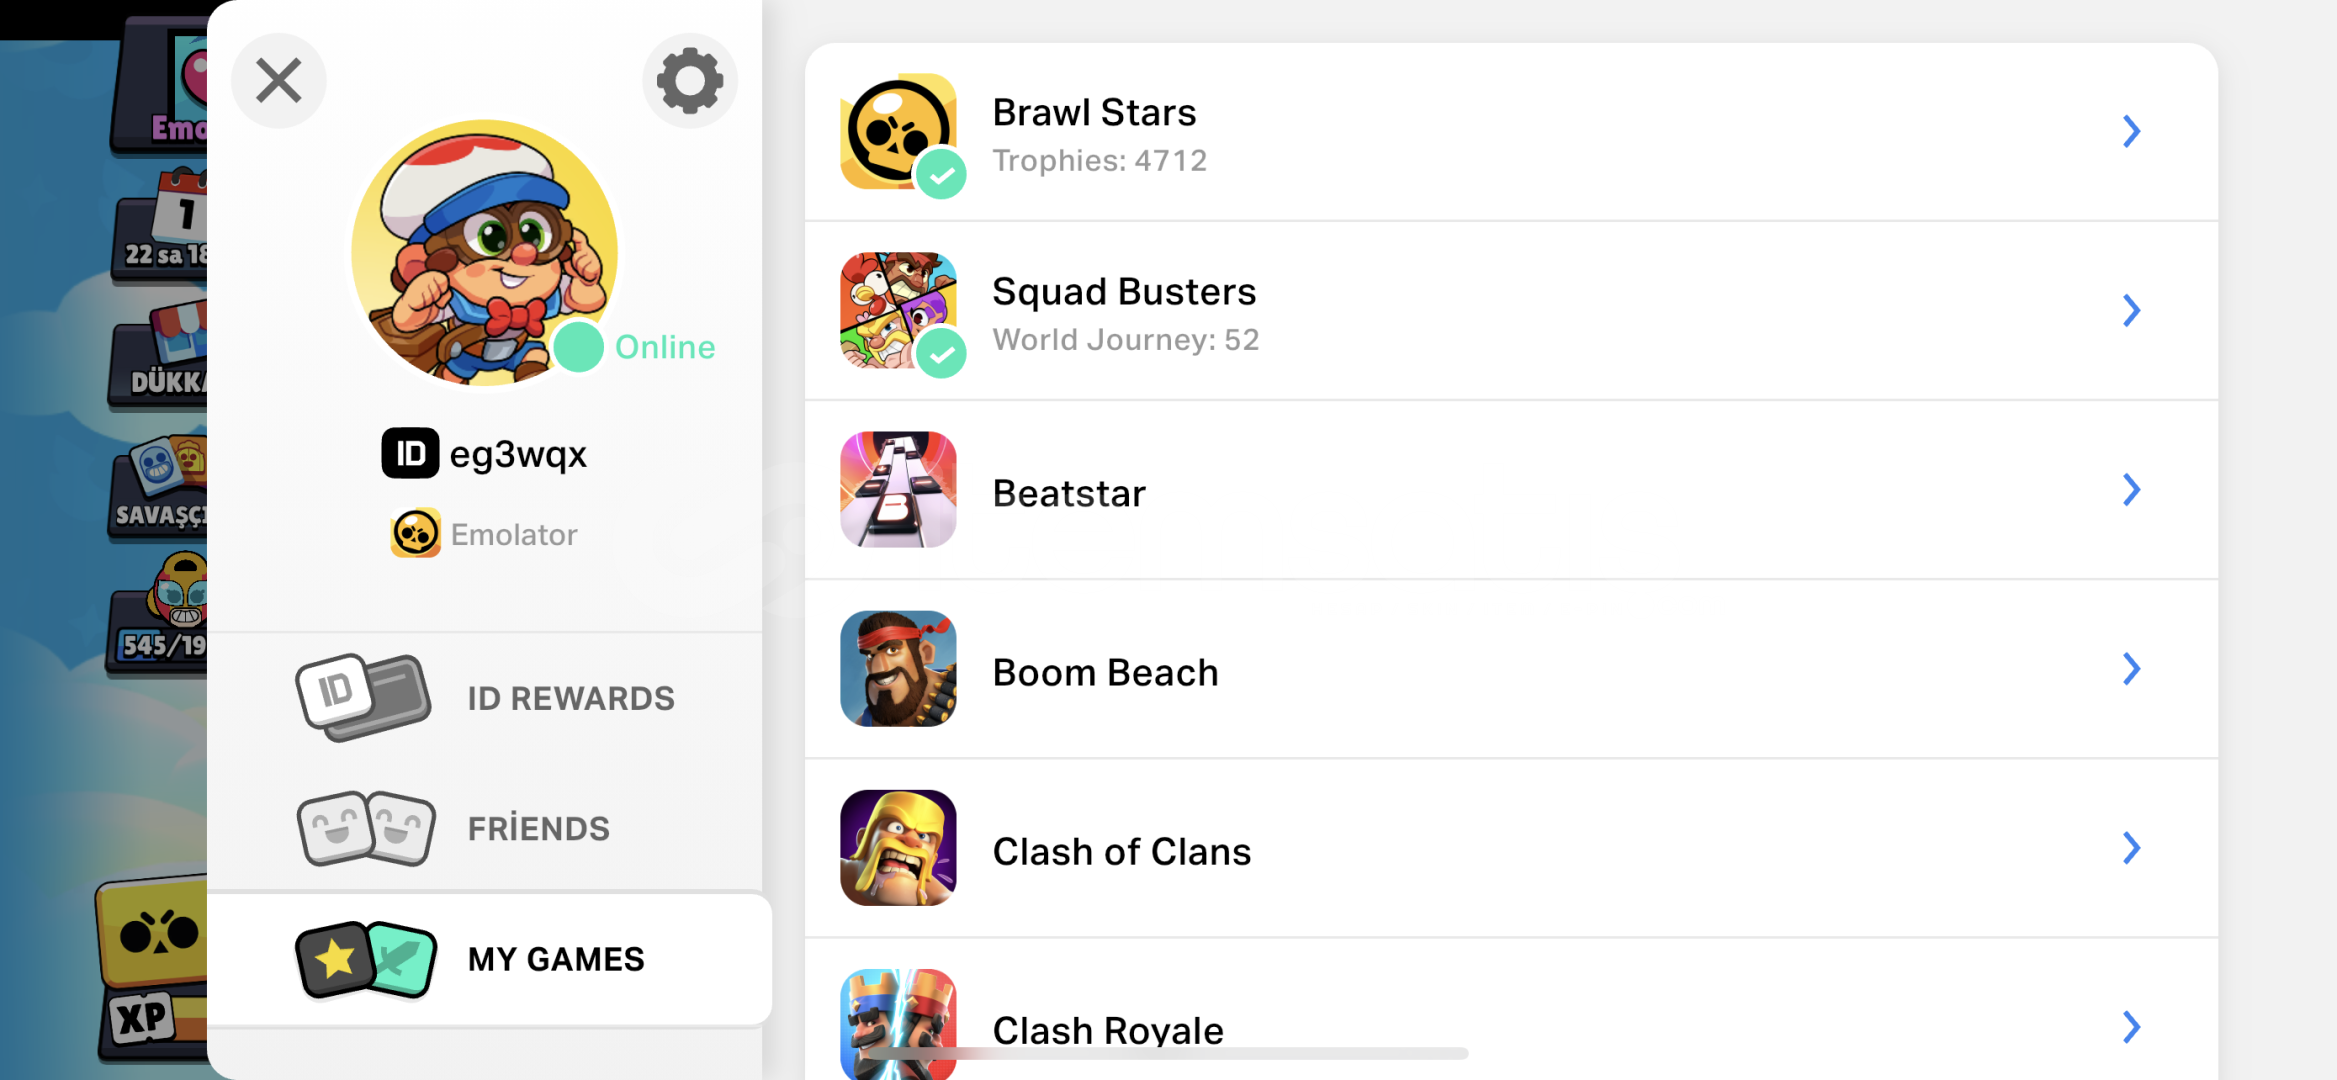
Task: Tap the Online status indicator
Action: pos(635,347)
